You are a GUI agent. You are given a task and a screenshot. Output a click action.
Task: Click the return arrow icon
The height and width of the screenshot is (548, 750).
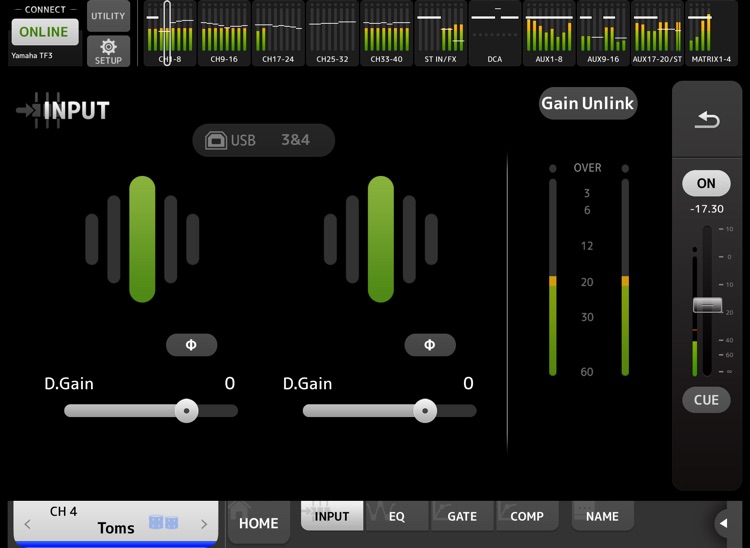[x=707, y=120]
